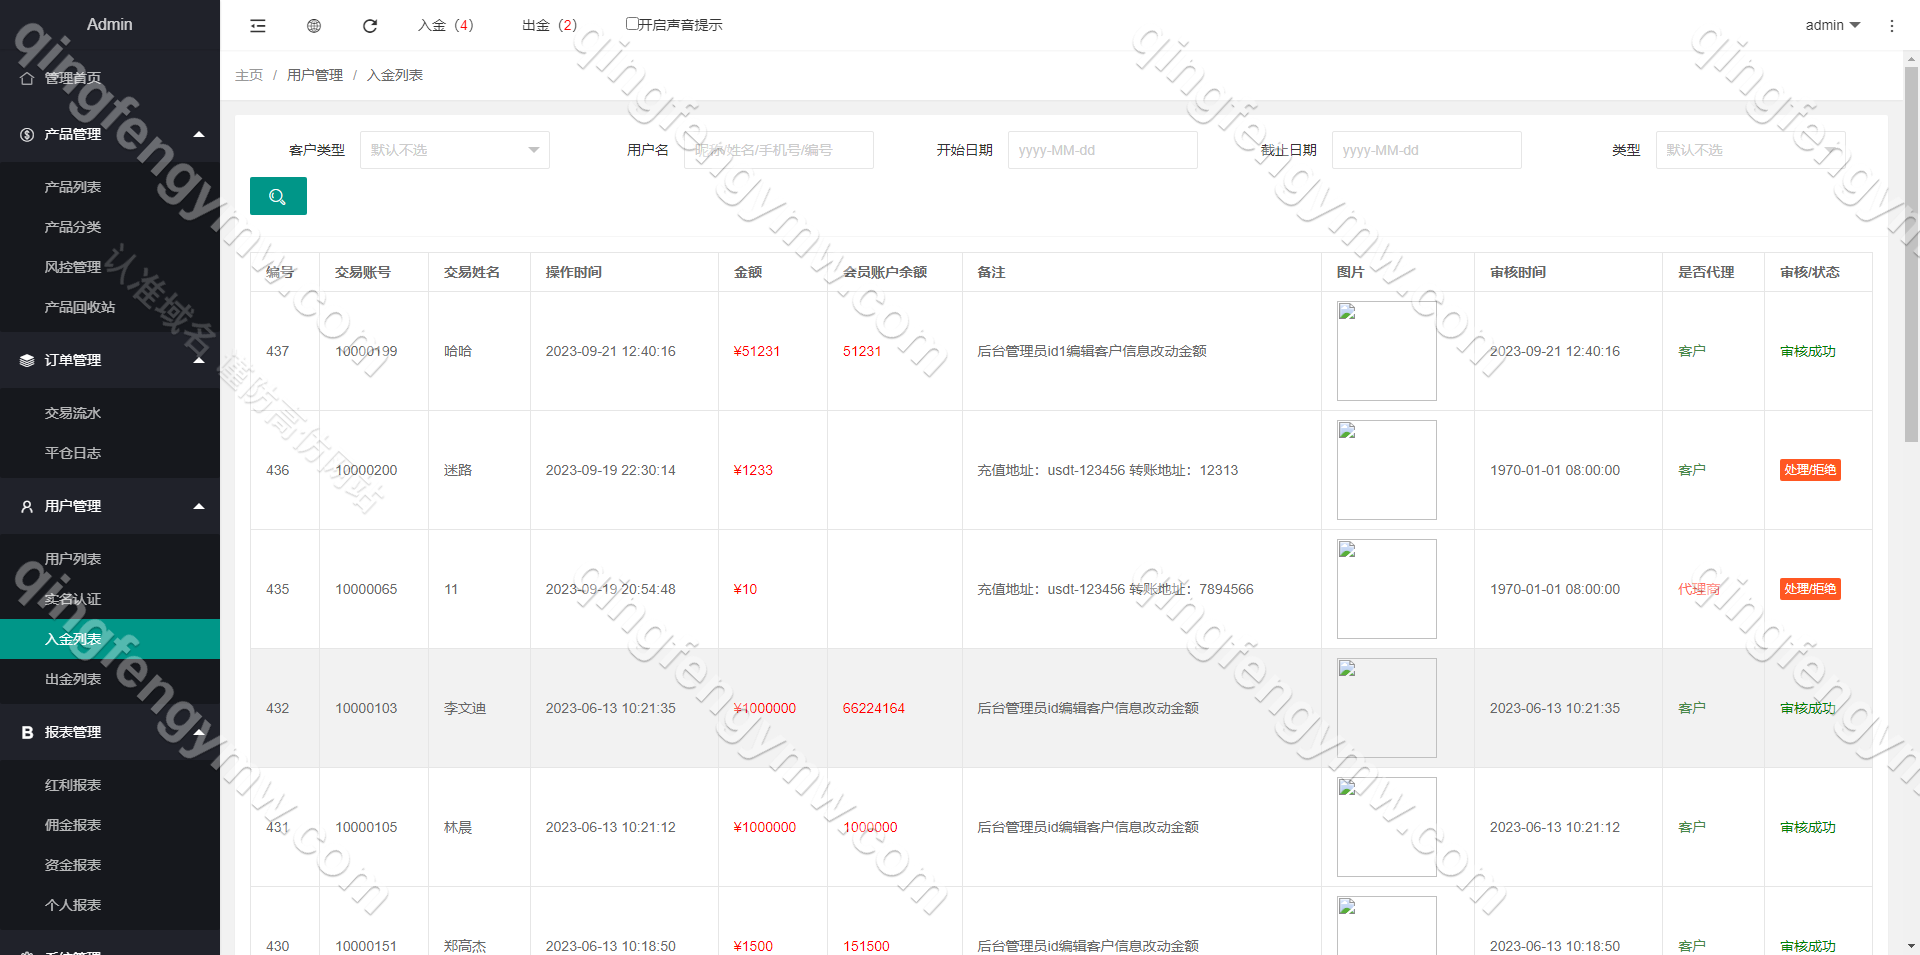The width and height of the screenshot is (1920, 955).
Task: Open the globe website icon
Action: [x=314, y=26]
